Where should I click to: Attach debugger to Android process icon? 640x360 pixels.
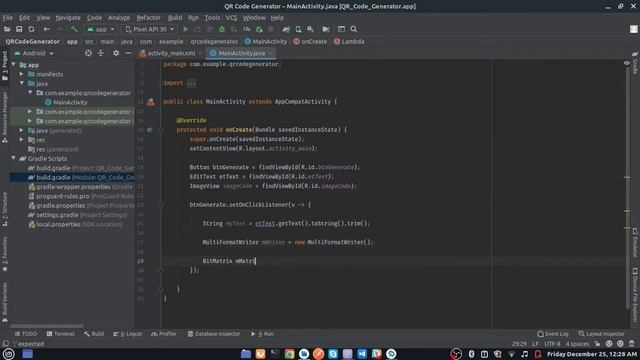click(259, 29)
